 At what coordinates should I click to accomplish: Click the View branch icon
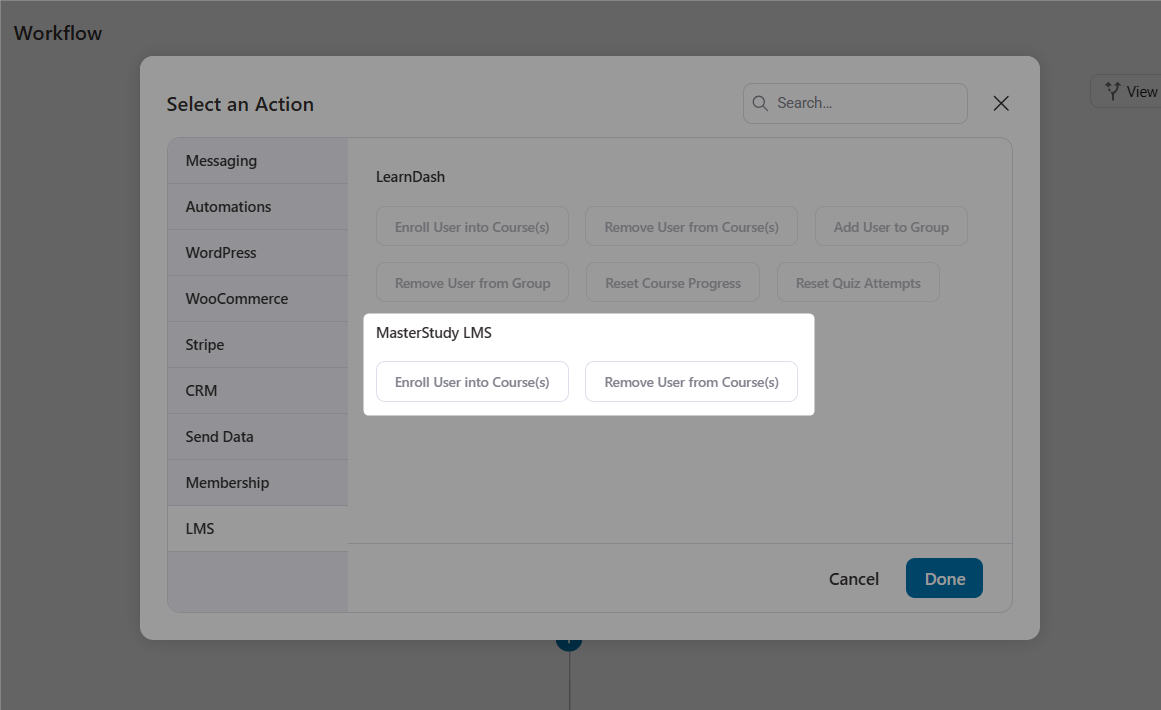(x=1112, y=91)
